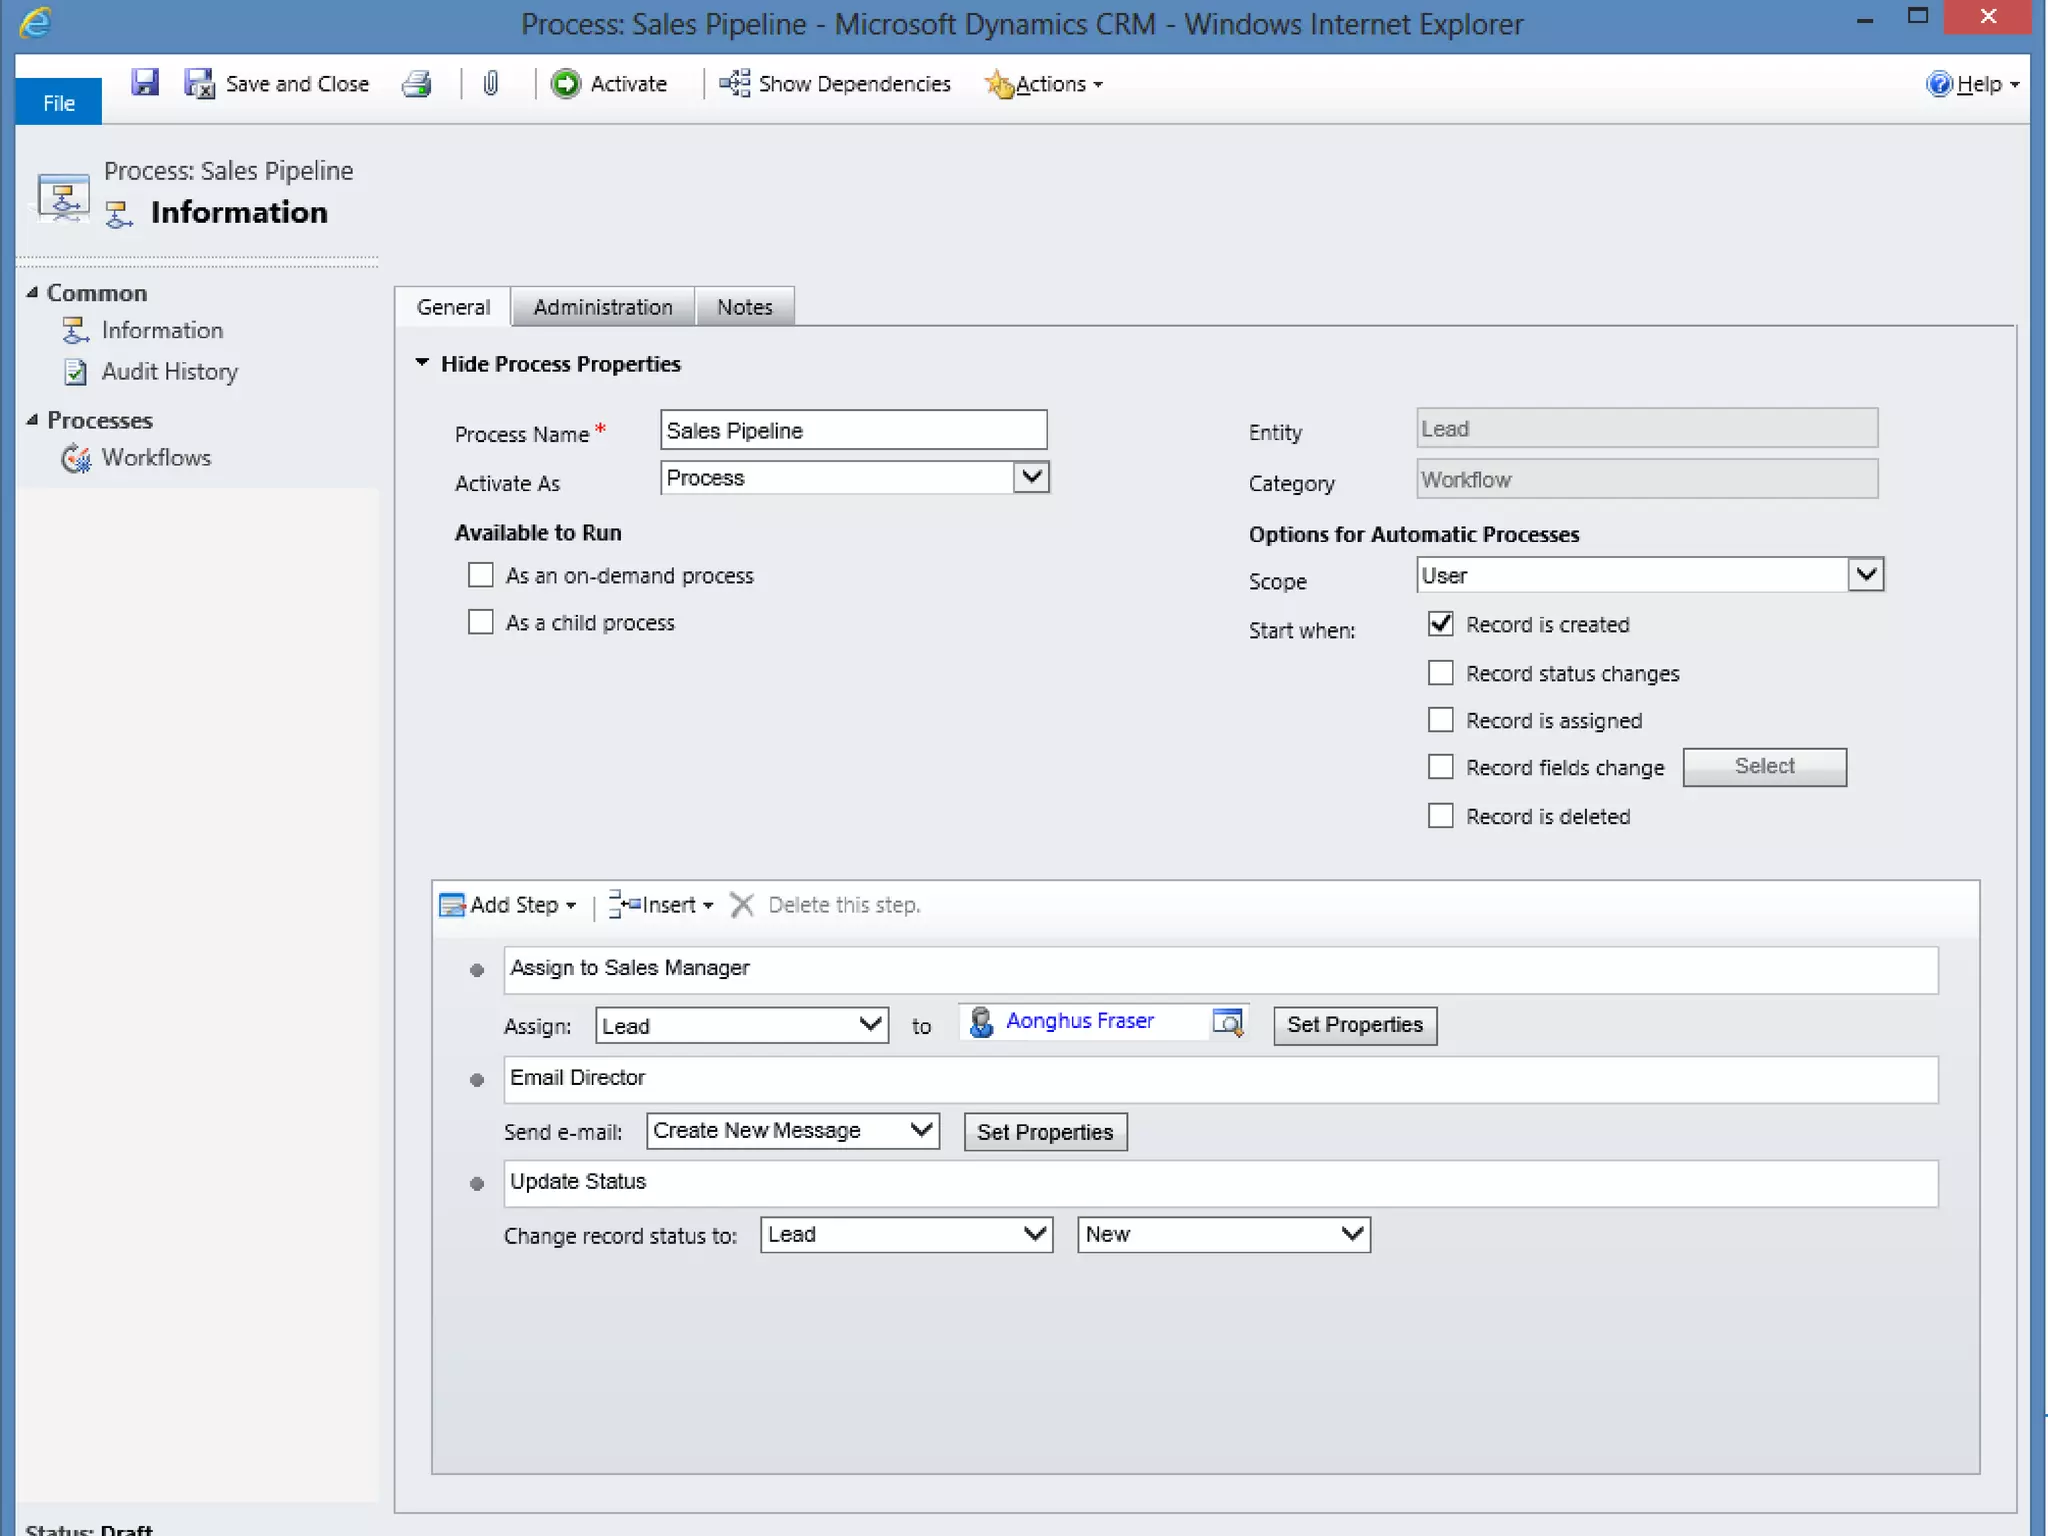
Task: Check the Record is deleted checkbox
Action: pos(1440,816)
